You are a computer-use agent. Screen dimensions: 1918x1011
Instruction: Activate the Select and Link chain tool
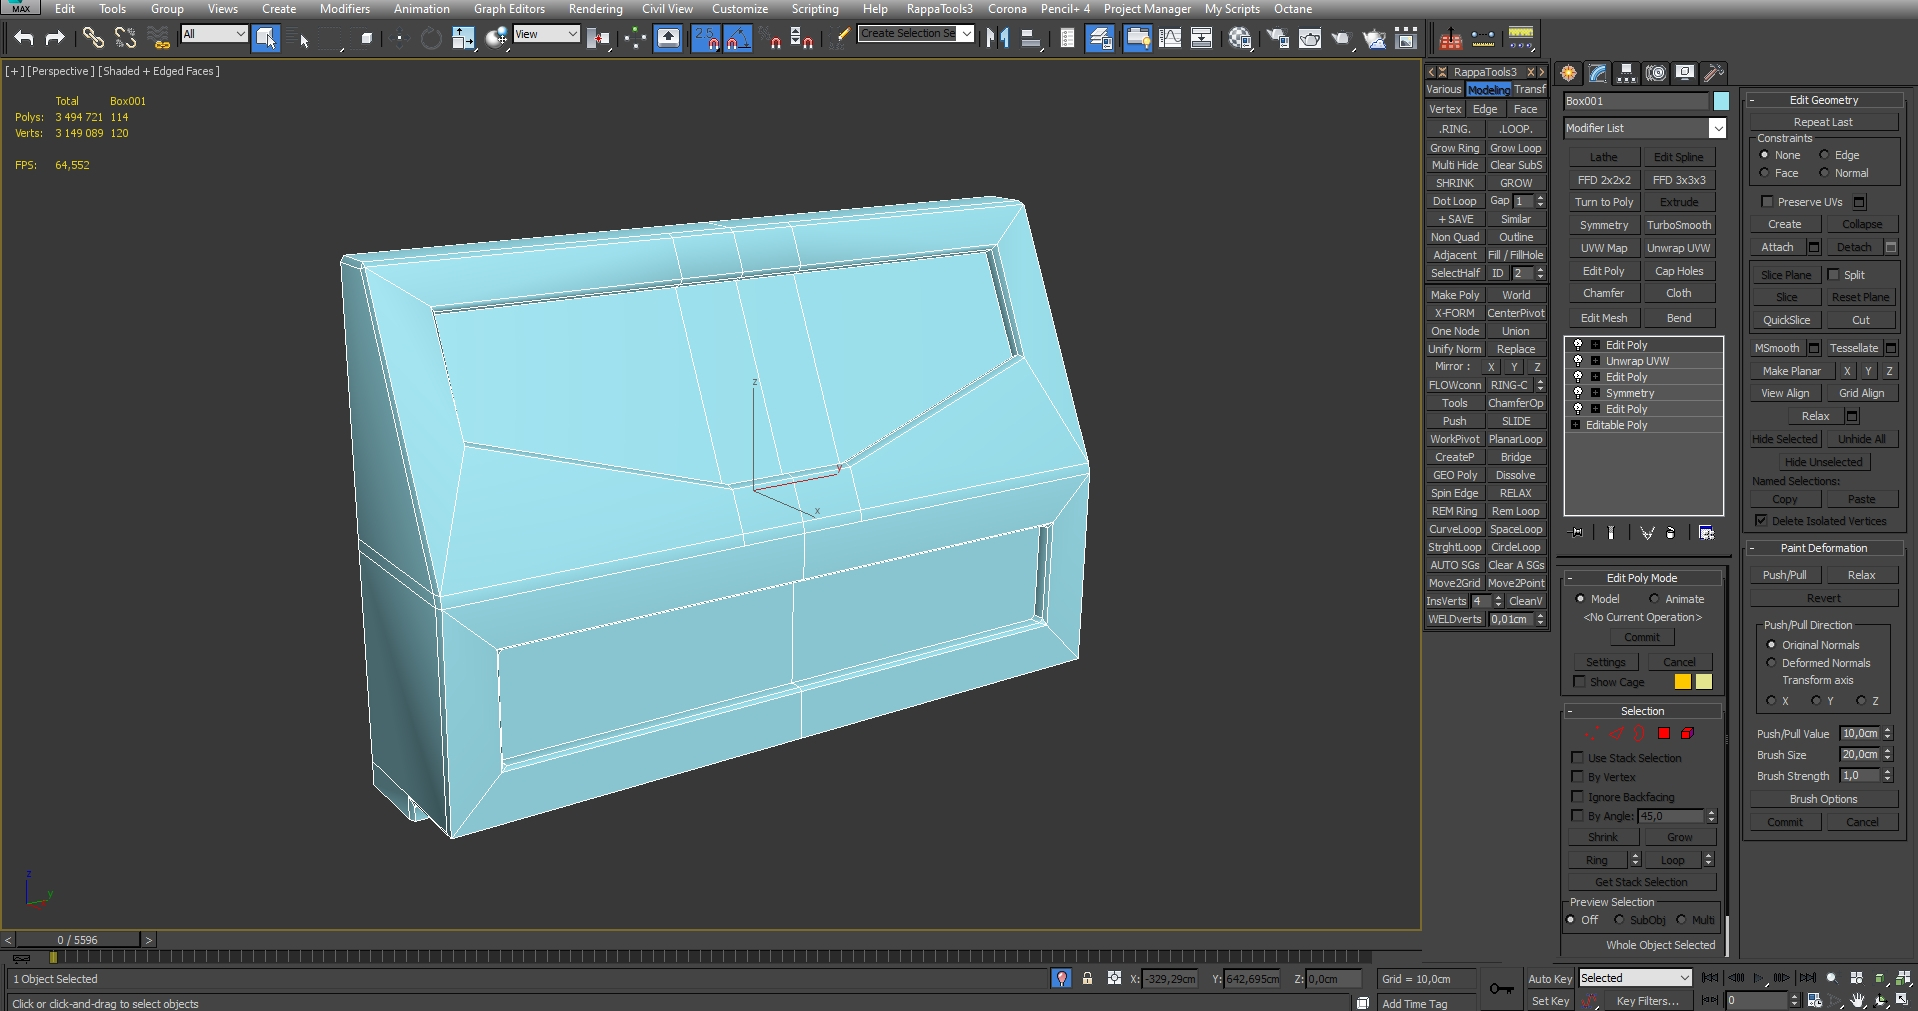pyautogui.click(x=93, y=38)
